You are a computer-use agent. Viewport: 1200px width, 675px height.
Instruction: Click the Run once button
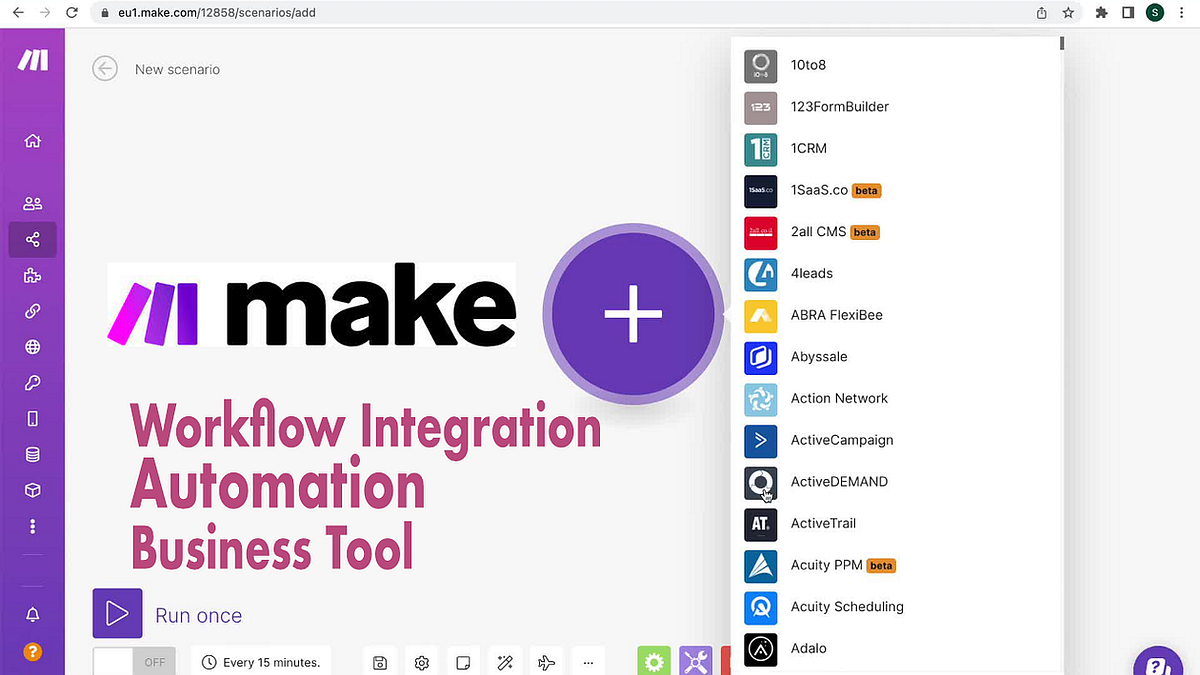117,613
